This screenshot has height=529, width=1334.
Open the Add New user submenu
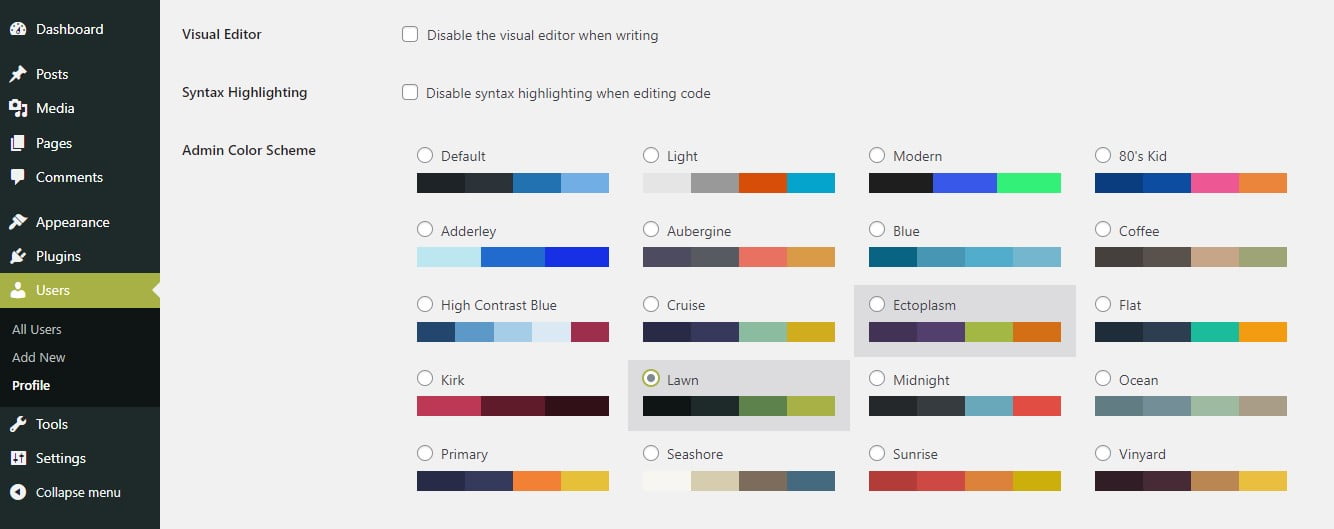click(x=39, y=357)
